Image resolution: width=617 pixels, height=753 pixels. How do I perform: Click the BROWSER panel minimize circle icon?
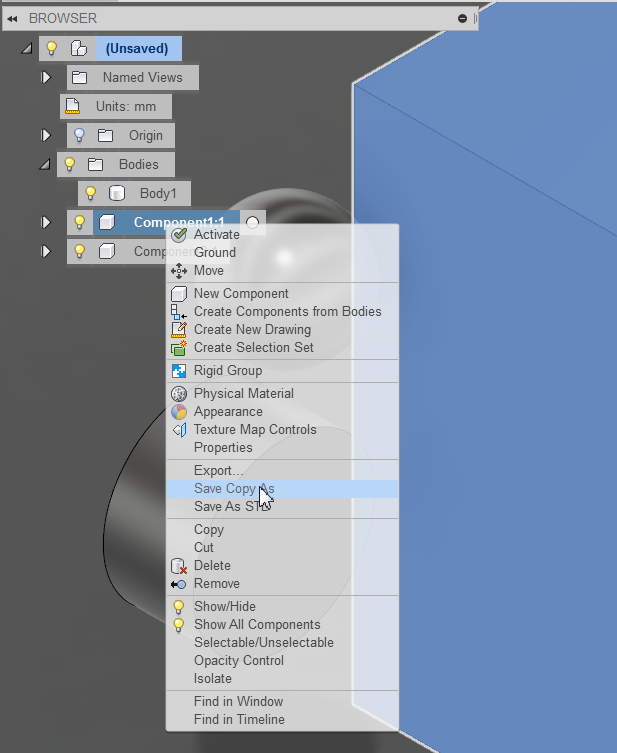(x=462, y=18)
